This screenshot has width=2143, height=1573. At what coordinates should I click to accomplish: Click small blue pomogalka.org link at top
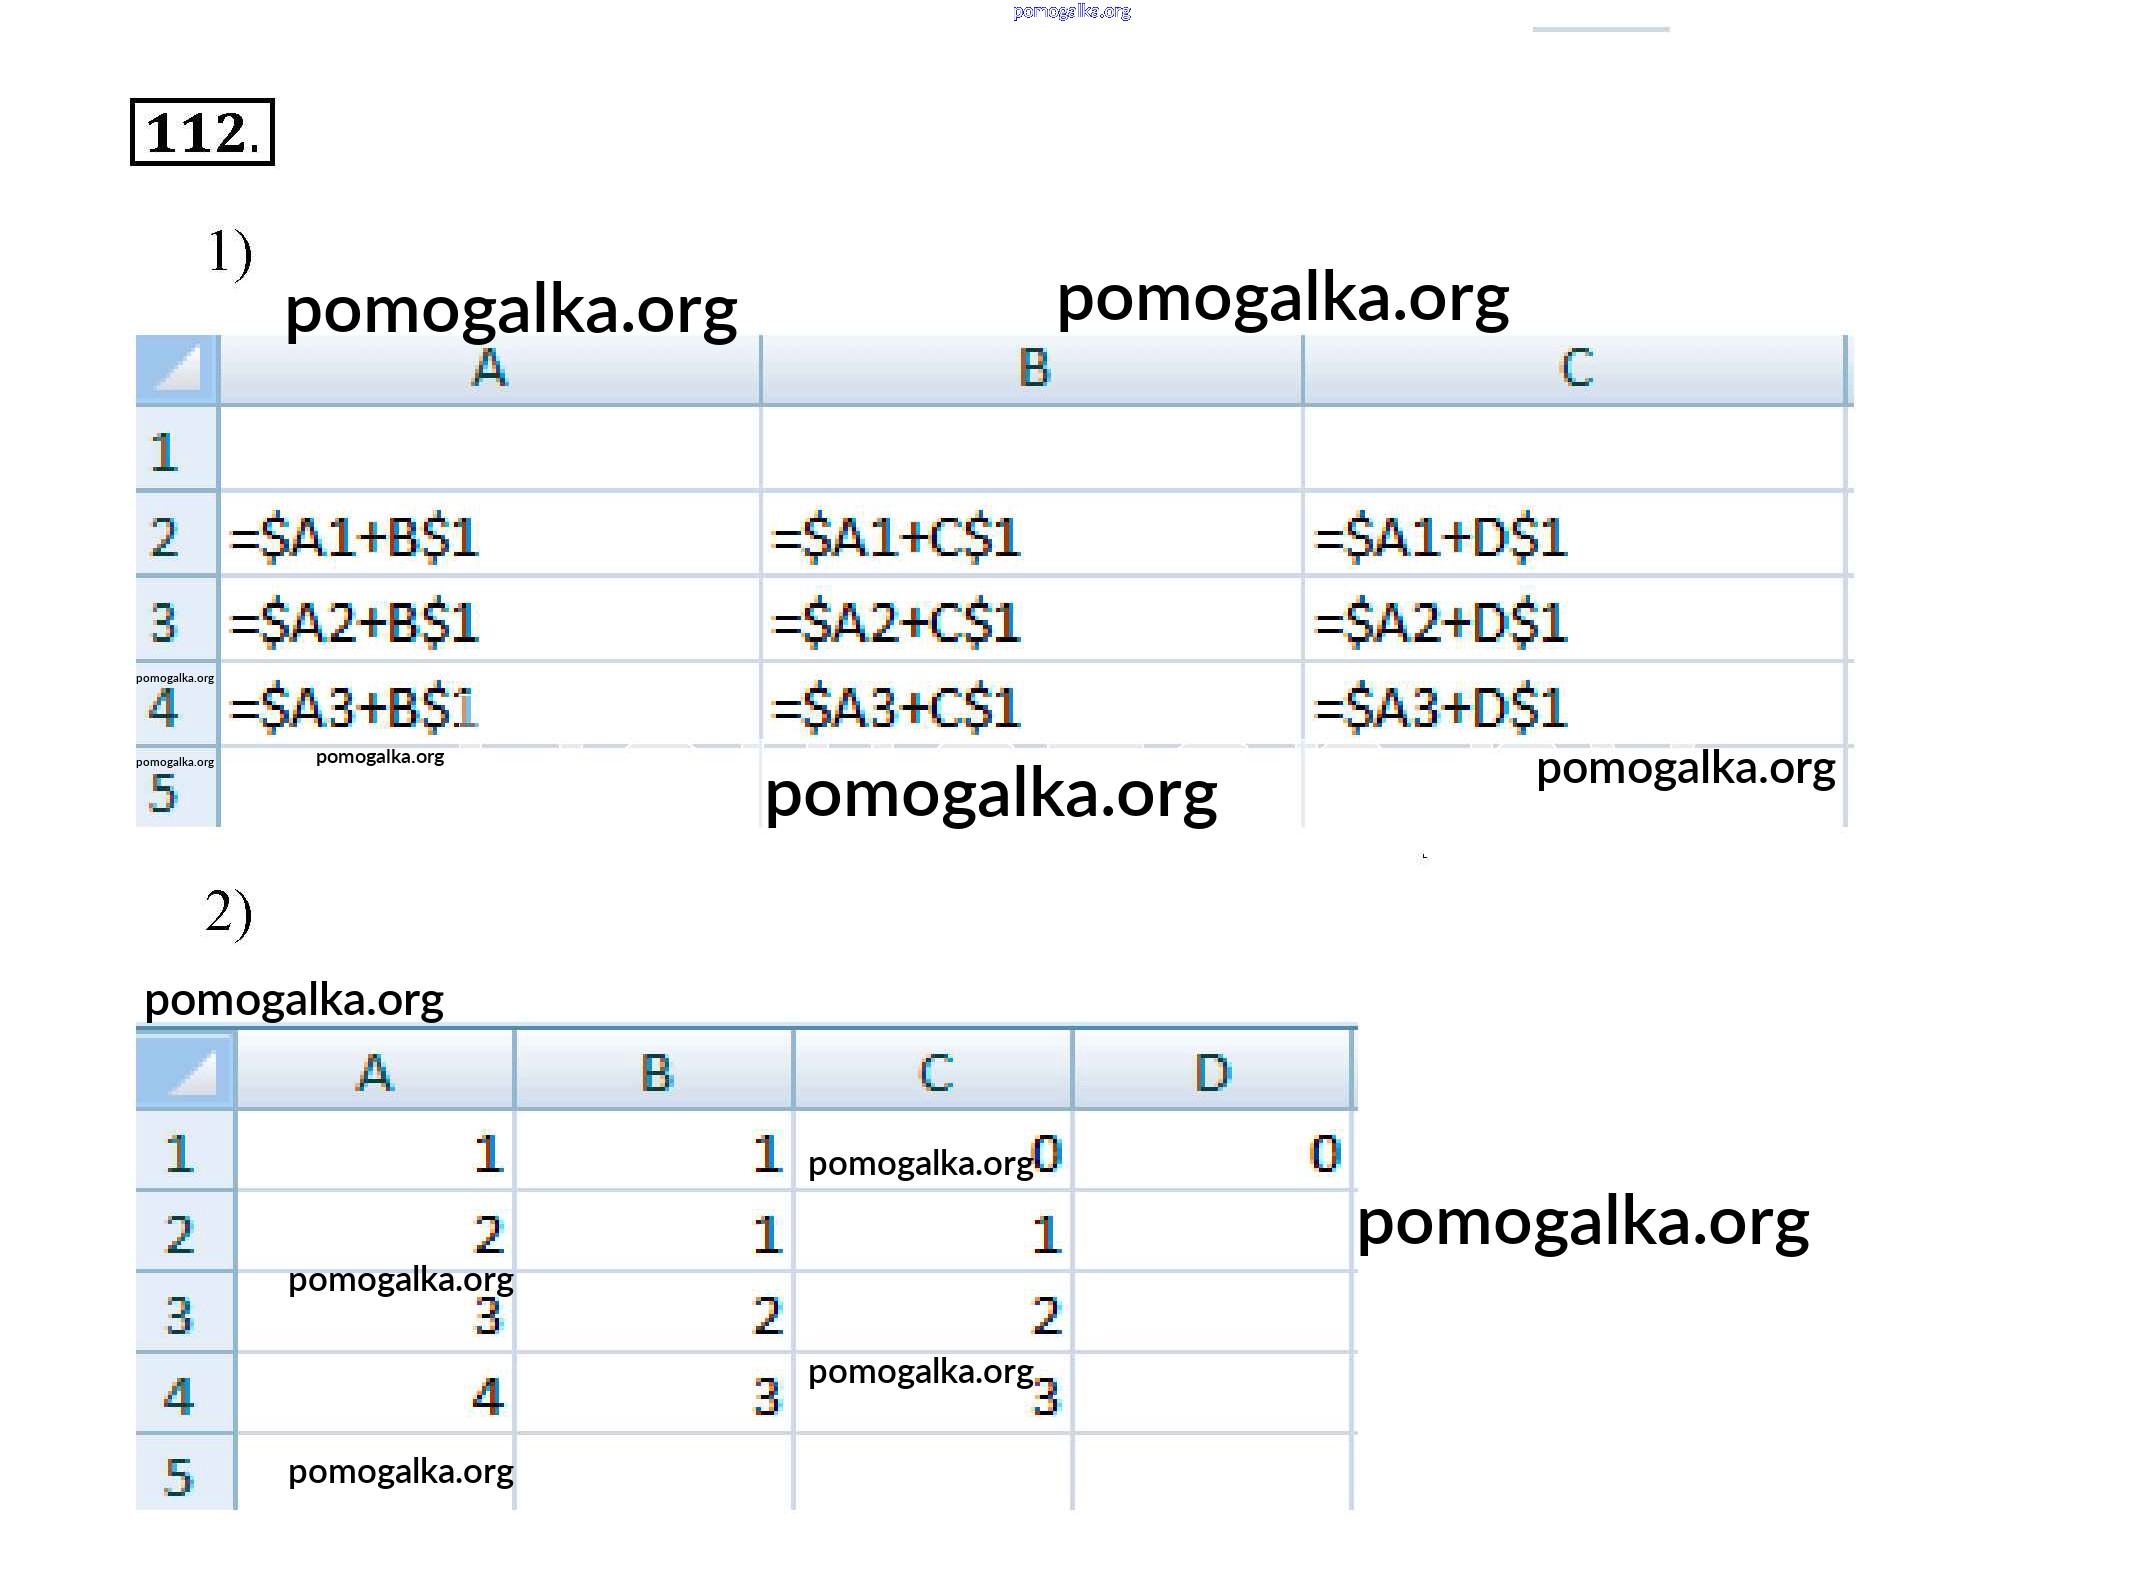1071,12
